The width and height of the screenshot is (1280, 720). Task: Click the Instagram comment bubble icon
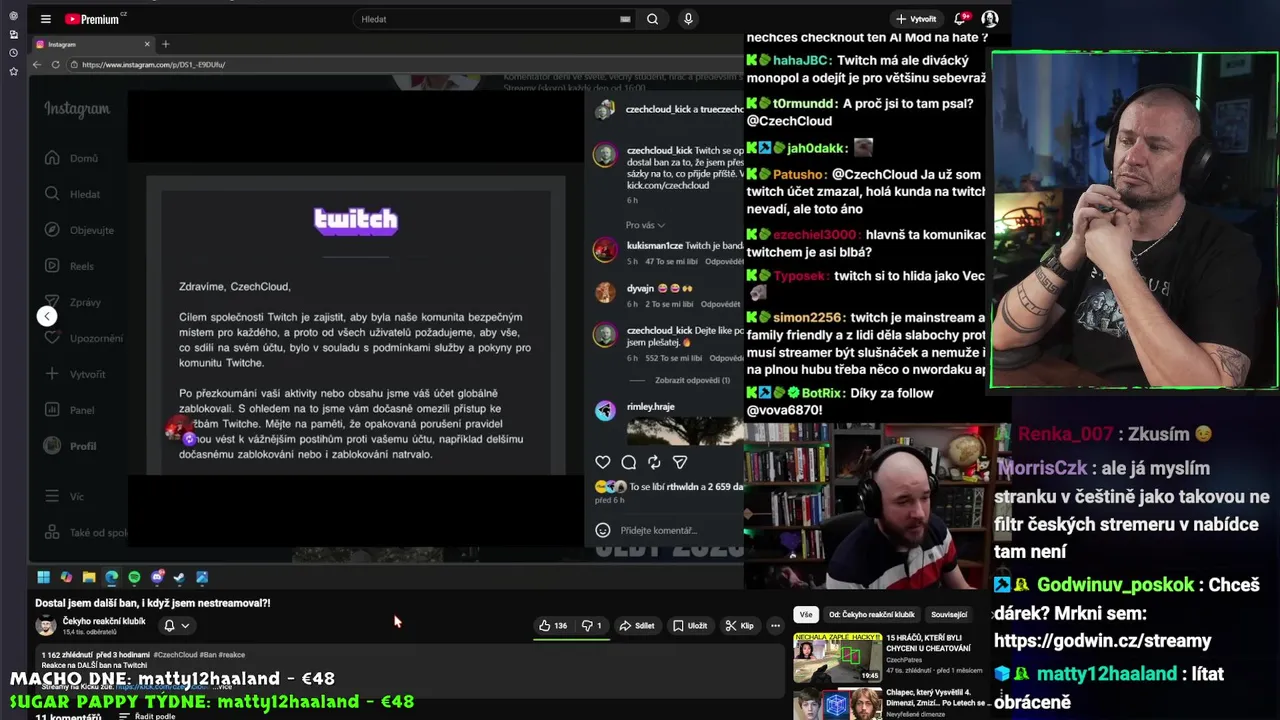click(629, 462)
